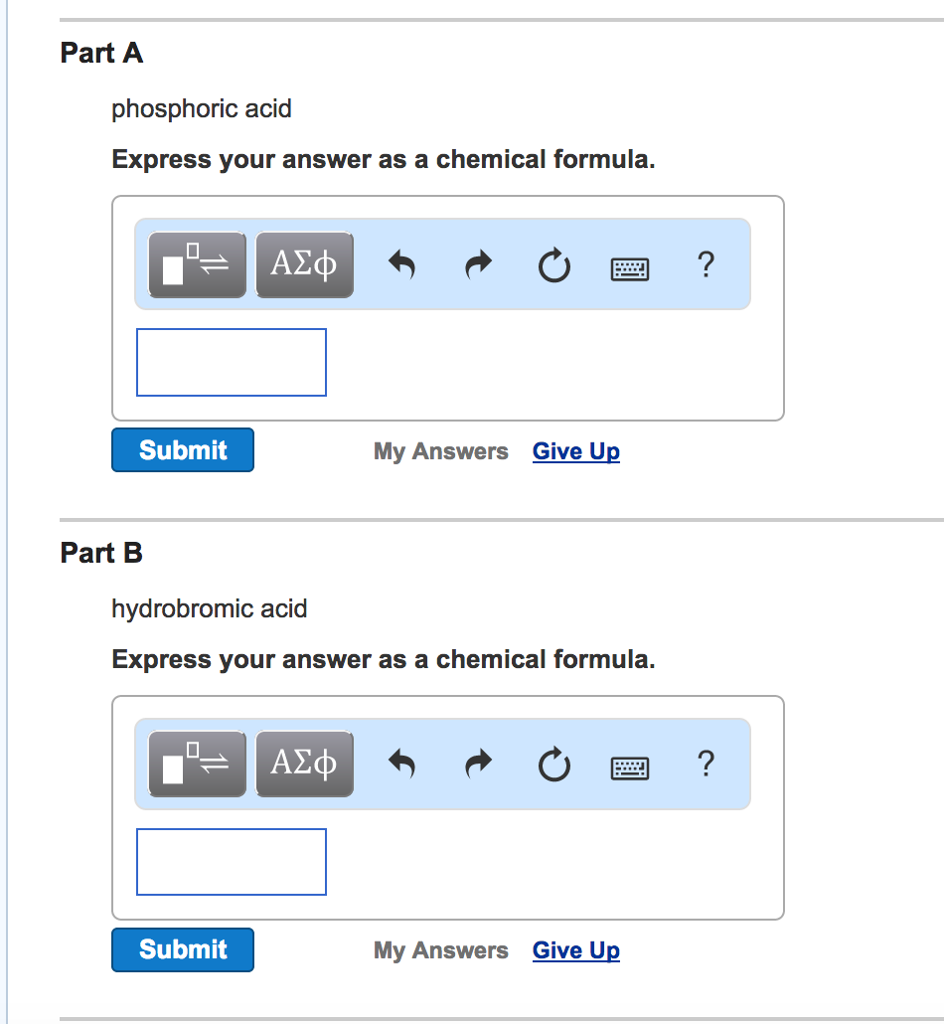Open the chemical formula templates menu in Part A
Viewport: 944px width, 1024px height.
coord(196,264)
